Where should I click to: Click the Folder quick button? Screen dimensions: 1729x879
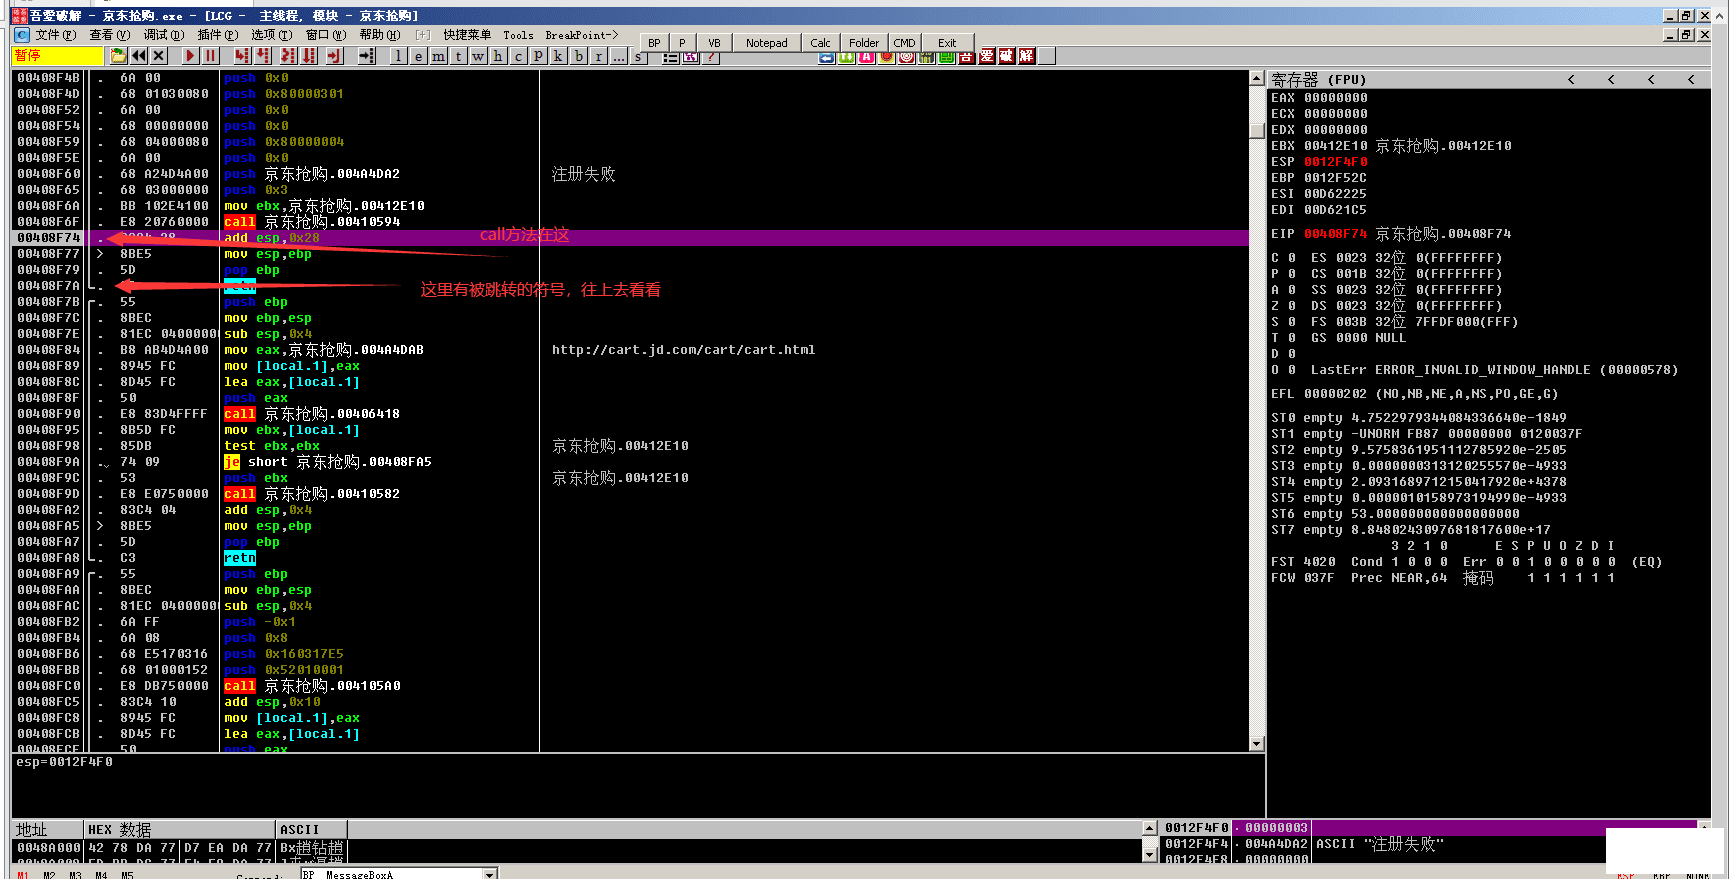pyautogui.click(x=864, y=43)
